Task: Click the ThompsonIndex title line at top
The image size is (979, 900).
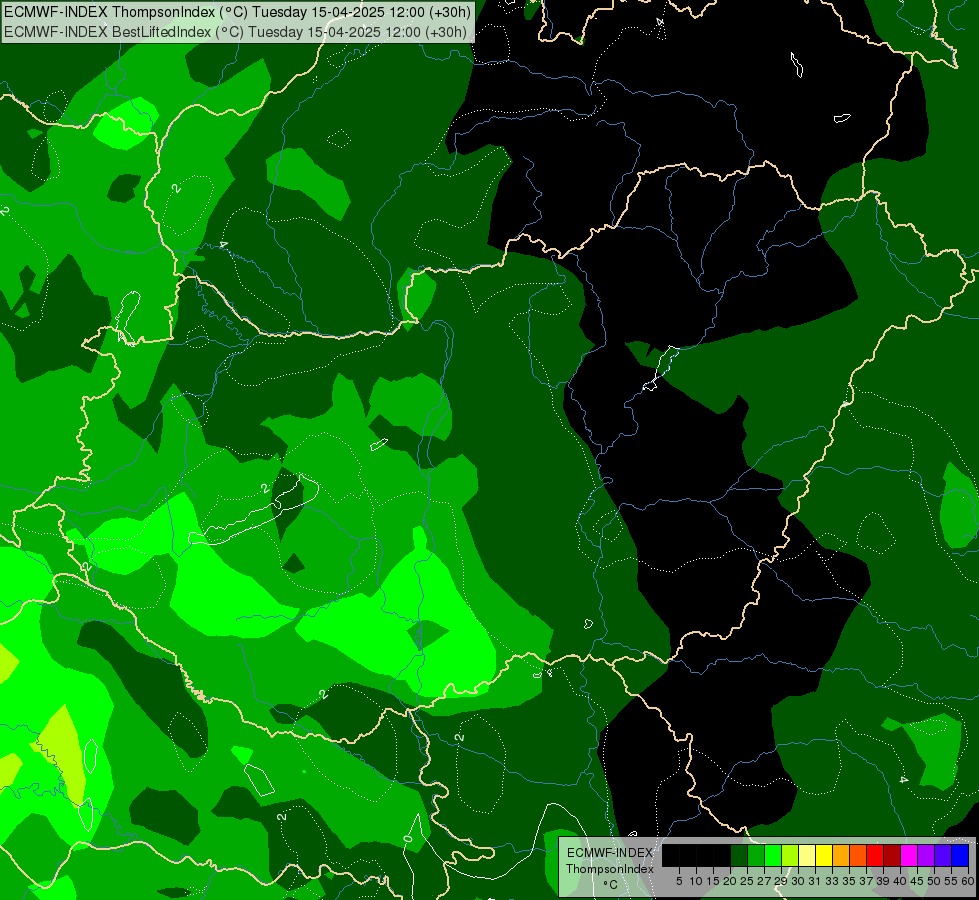Action: click(237, 12)
